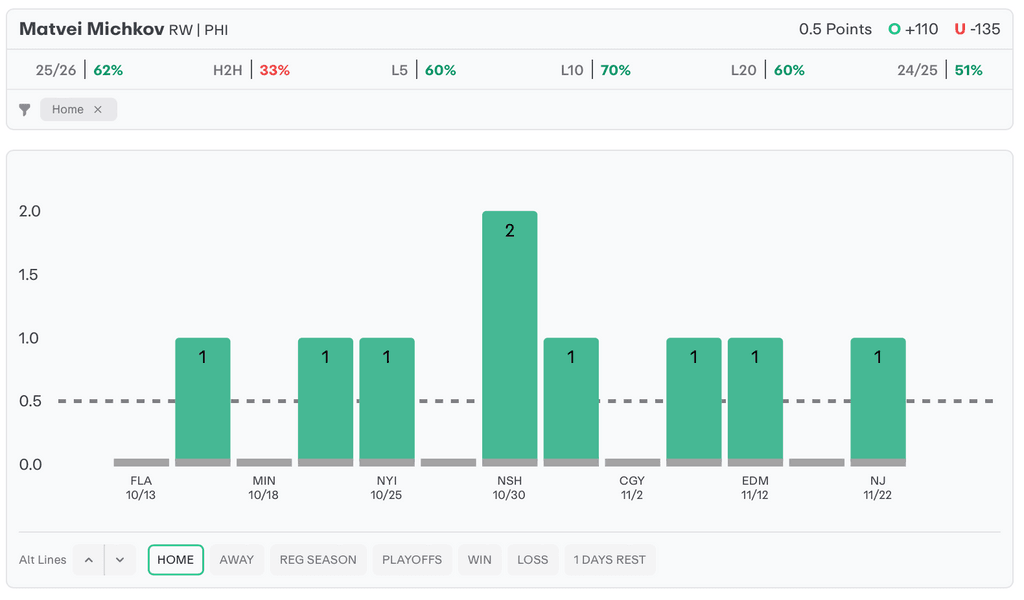Open Matvei Michkov player name
1024x600 pixels.
coord(91,29)
